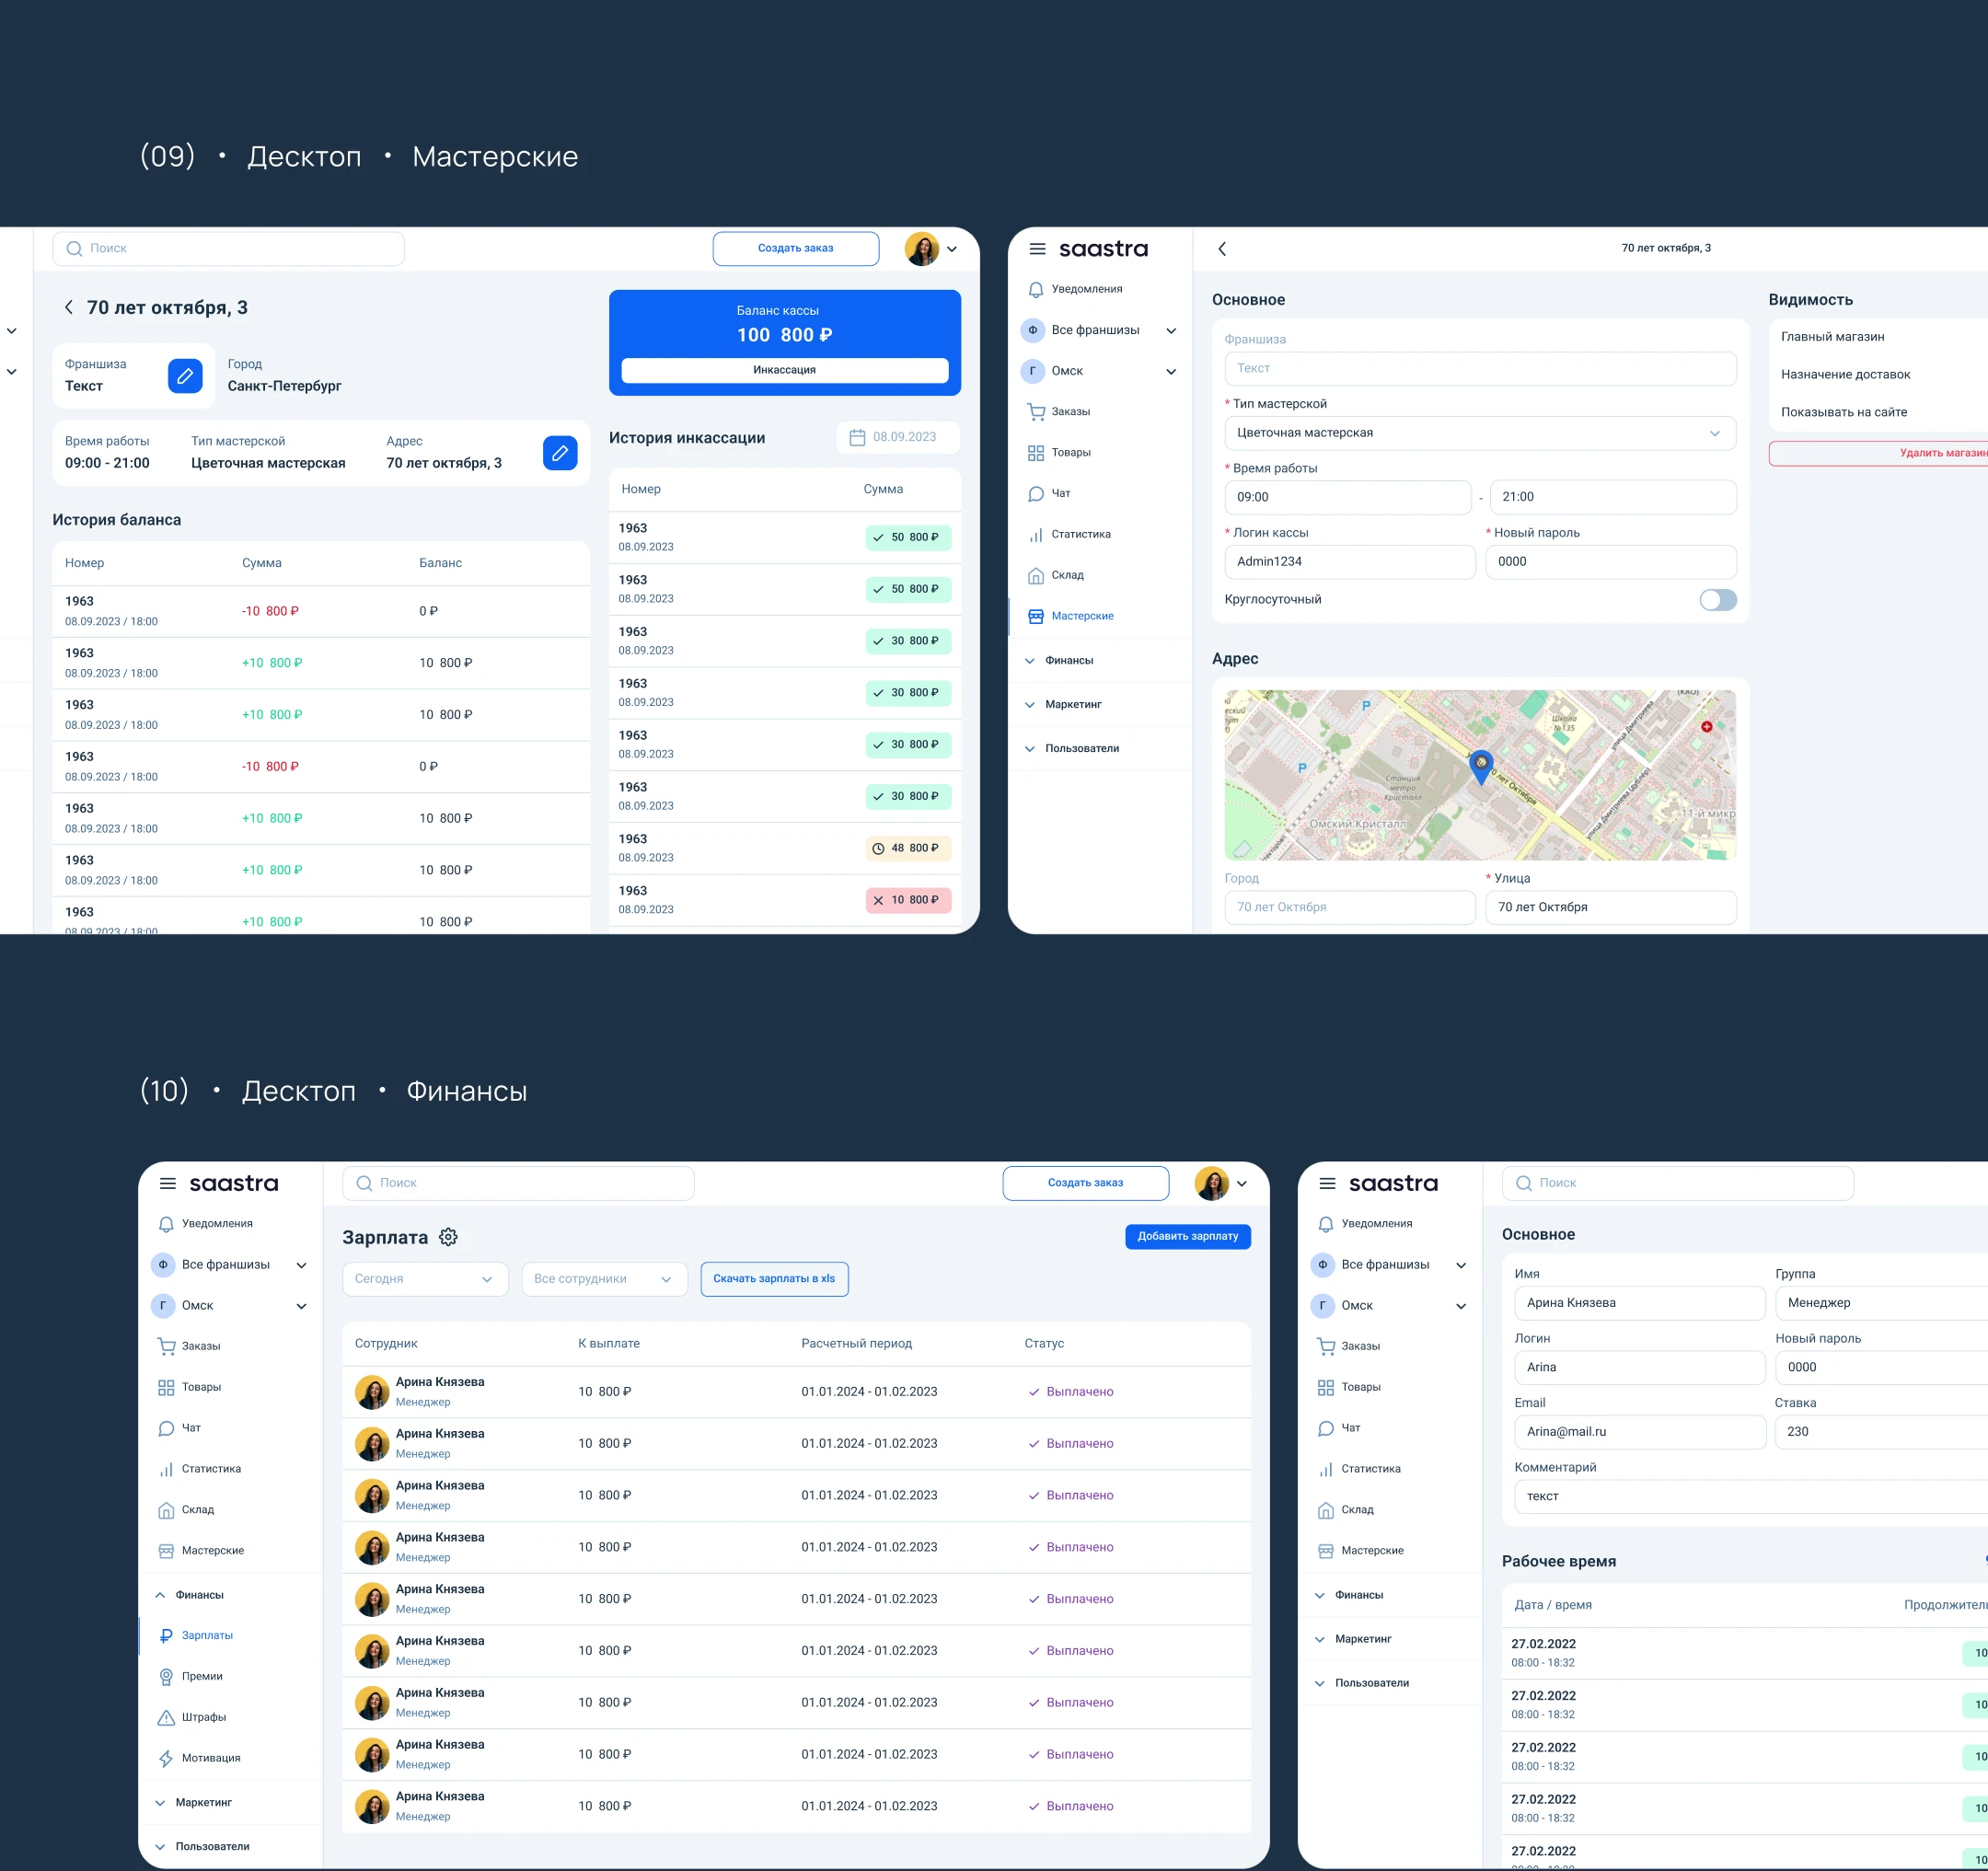Open the 08.09.2023 date picker field

tap(897, 437)
